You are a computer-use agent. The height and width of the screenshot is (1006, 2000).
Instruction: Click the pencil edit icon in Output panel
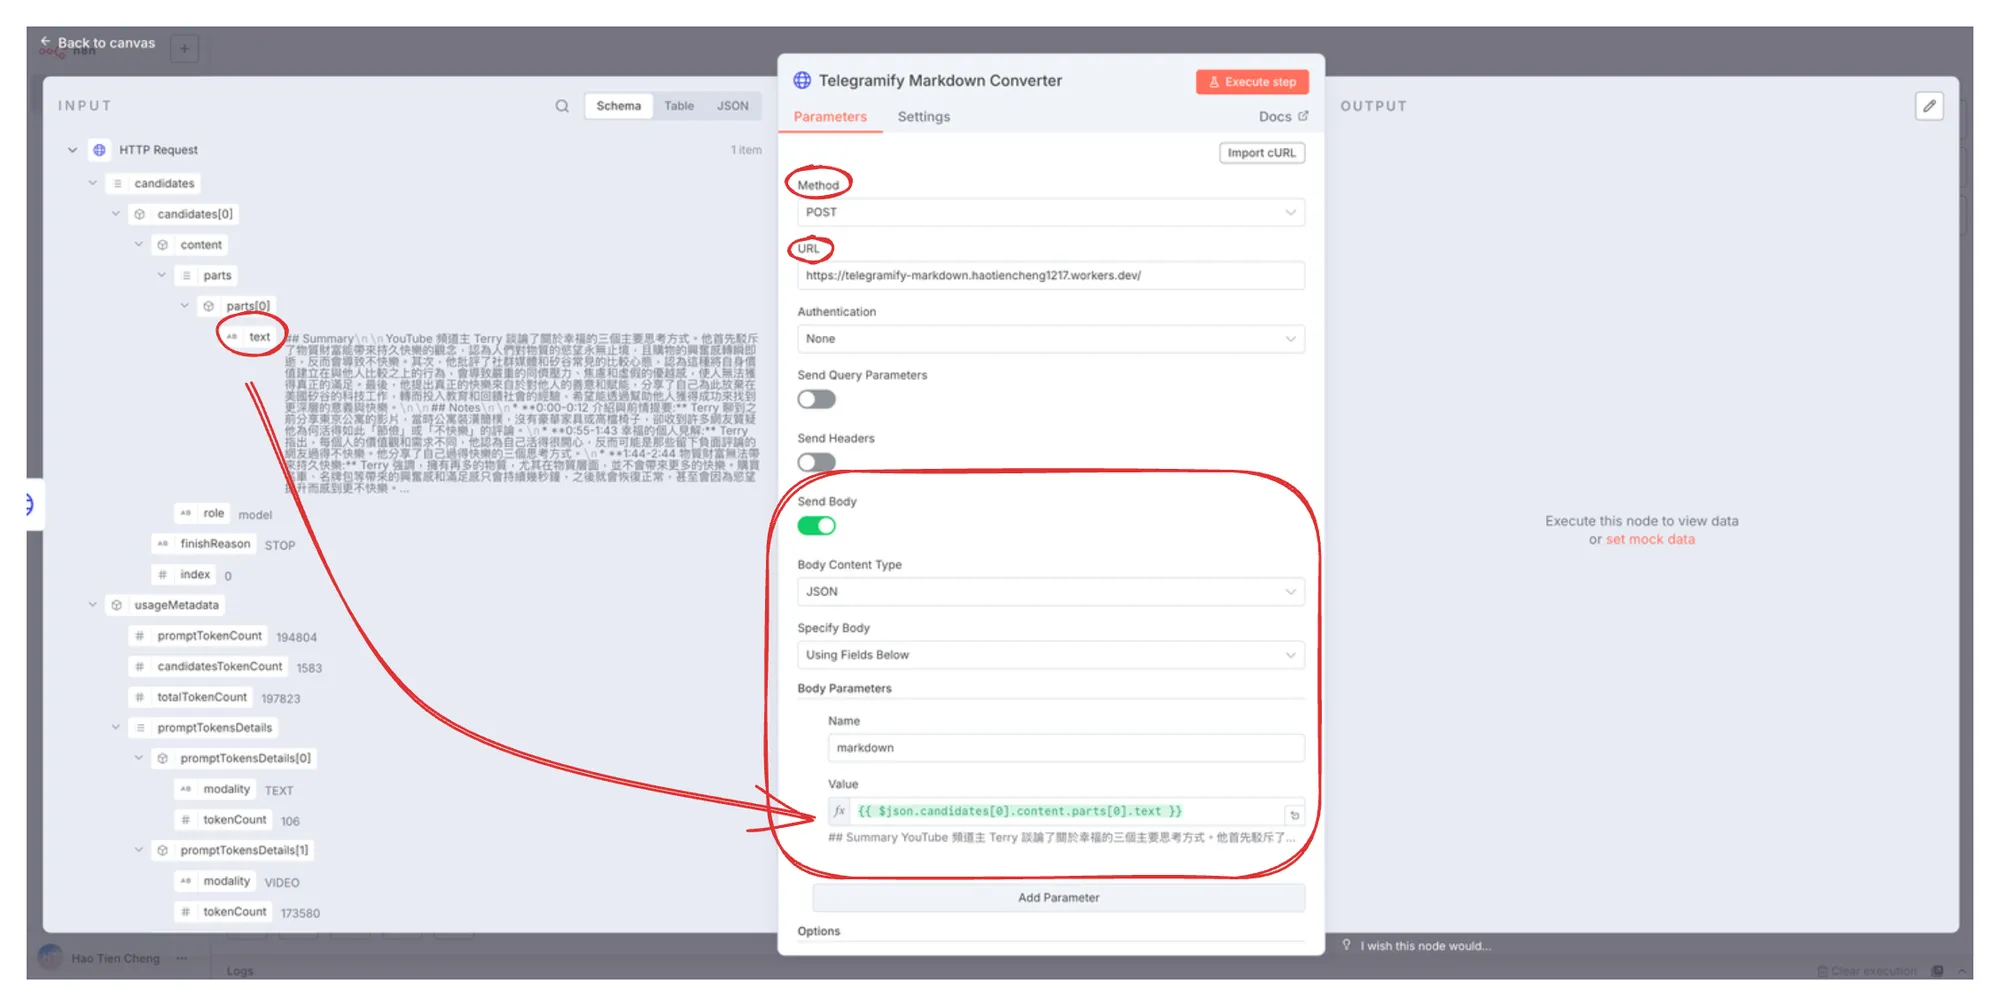(1929, 106)
